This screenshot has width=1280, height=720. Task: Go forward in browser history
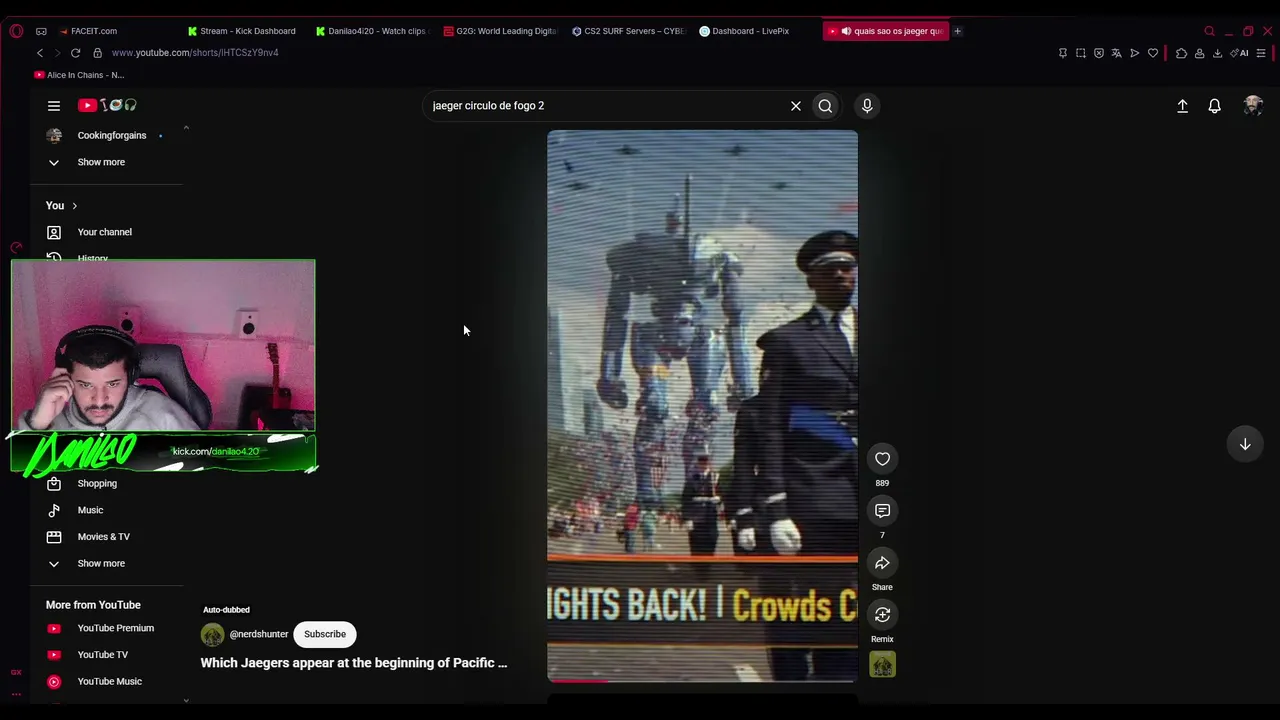coord(57,53)
